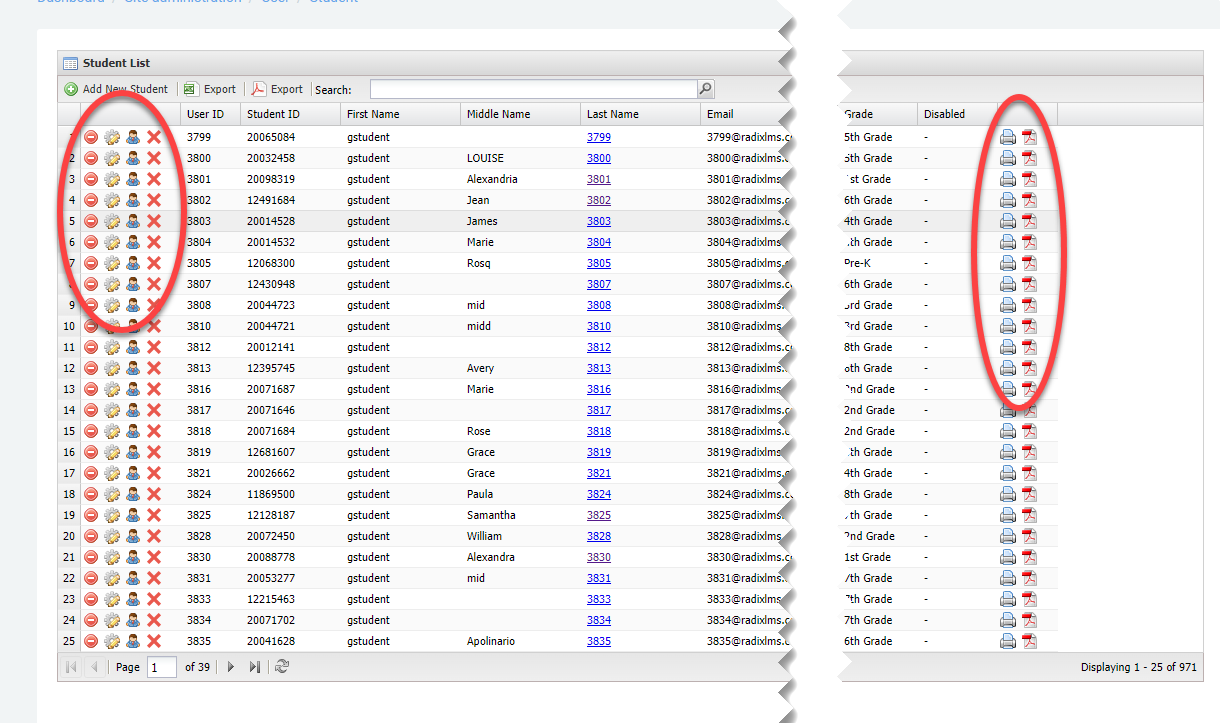Export the list to Excel
Viewport: 1220px width, 723px height.
[210, 89]
